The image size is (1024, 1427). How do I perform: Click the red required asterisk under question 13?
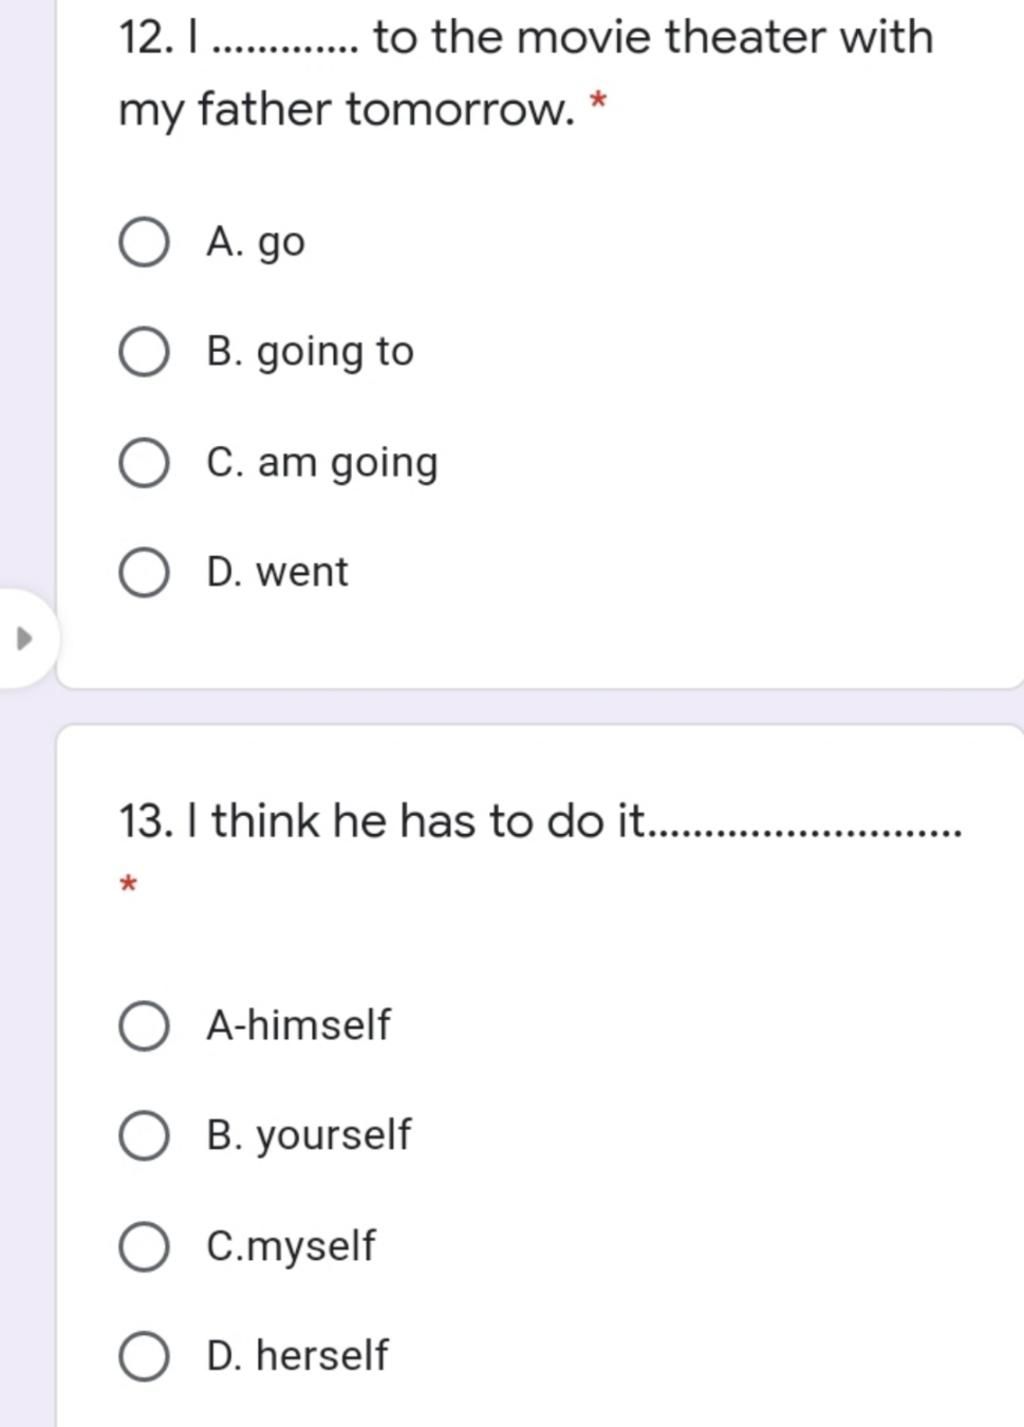[127, 885]
